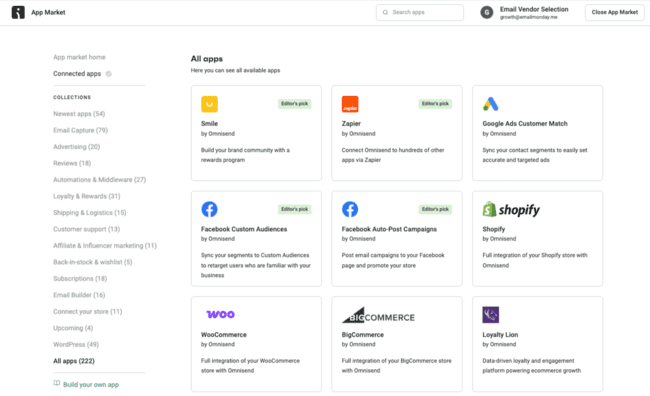Click the Connected apps status icon
This screenshot has width=650, height=396.
click(x=109, y=74)
